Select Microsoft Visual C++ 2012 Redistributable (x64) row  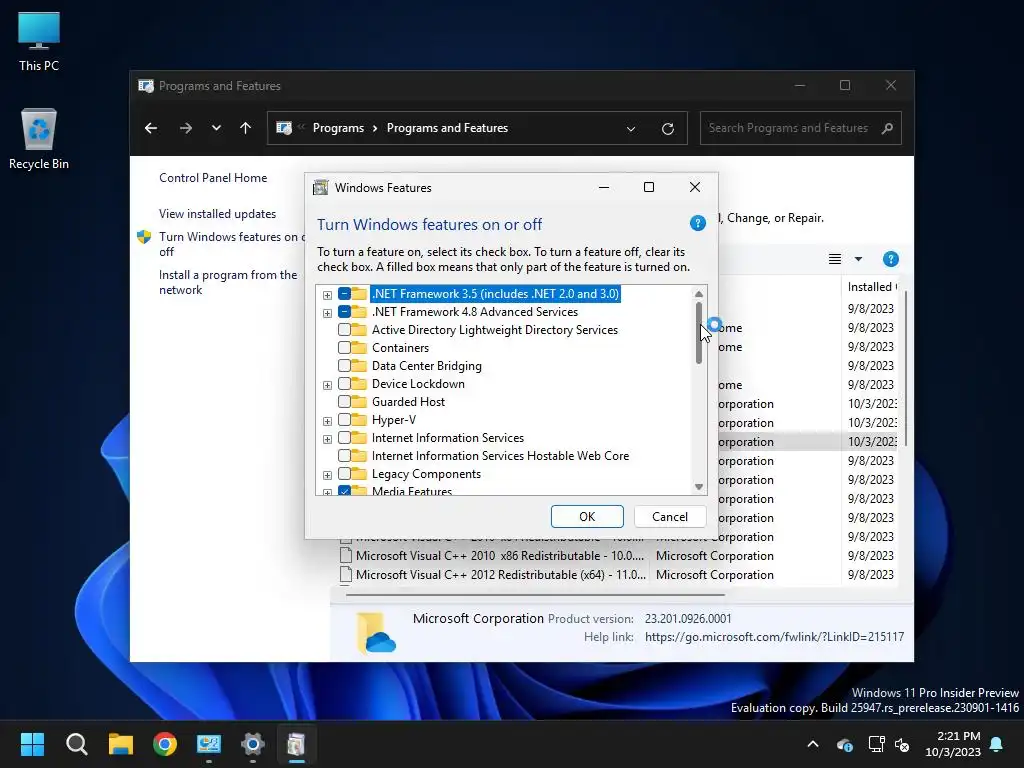[617, 575]
